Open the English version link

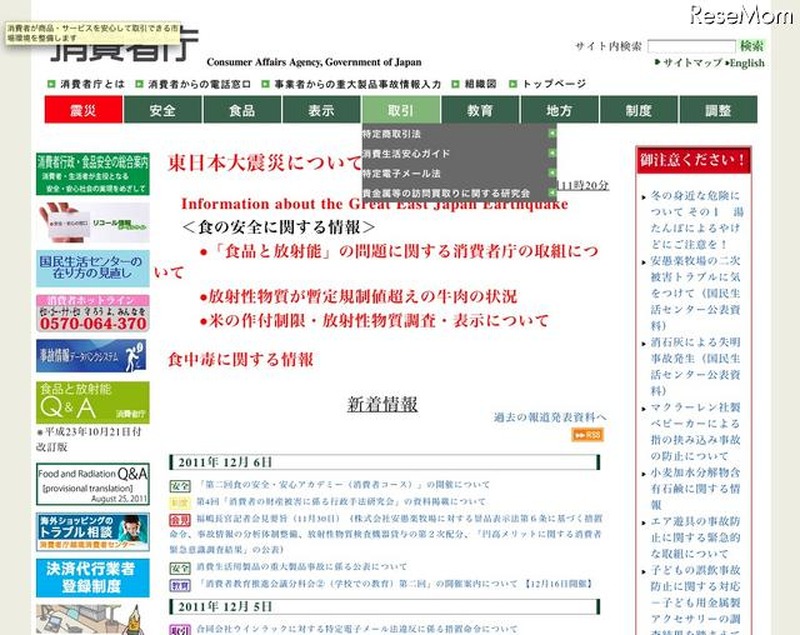(x=746, y=63)
